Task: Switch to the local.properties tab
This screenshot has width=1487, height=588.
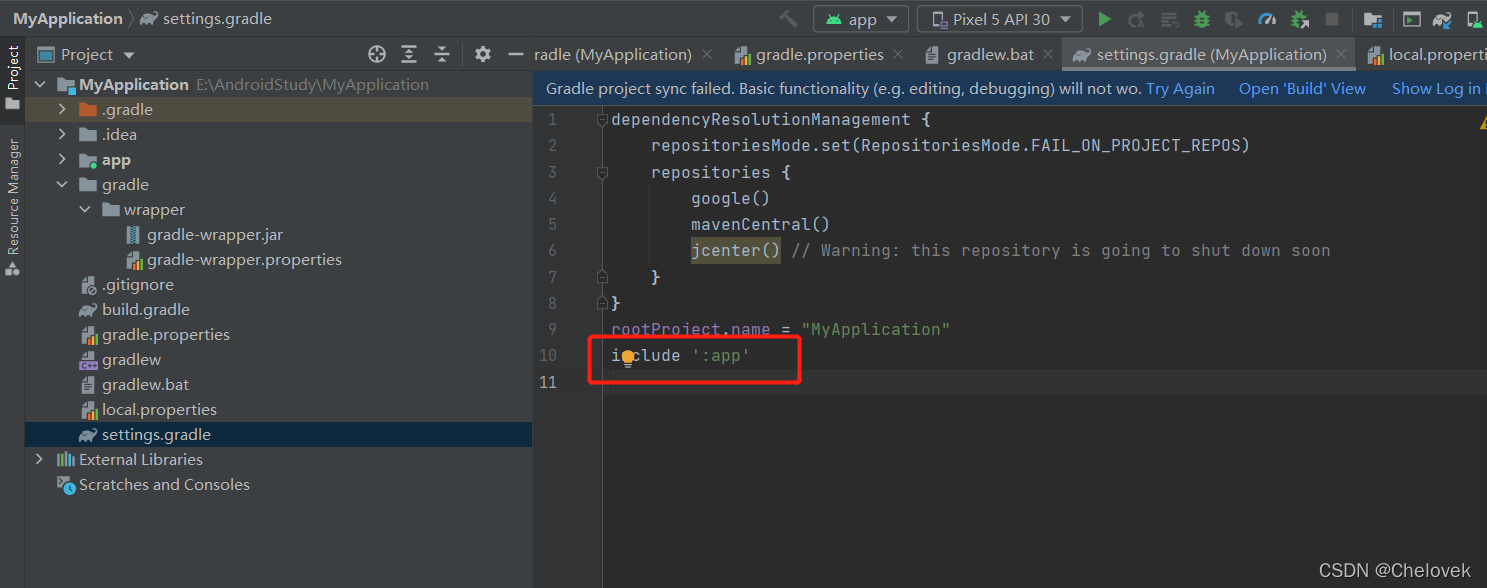Action: pyautogui.click(x=1428, y=54)
